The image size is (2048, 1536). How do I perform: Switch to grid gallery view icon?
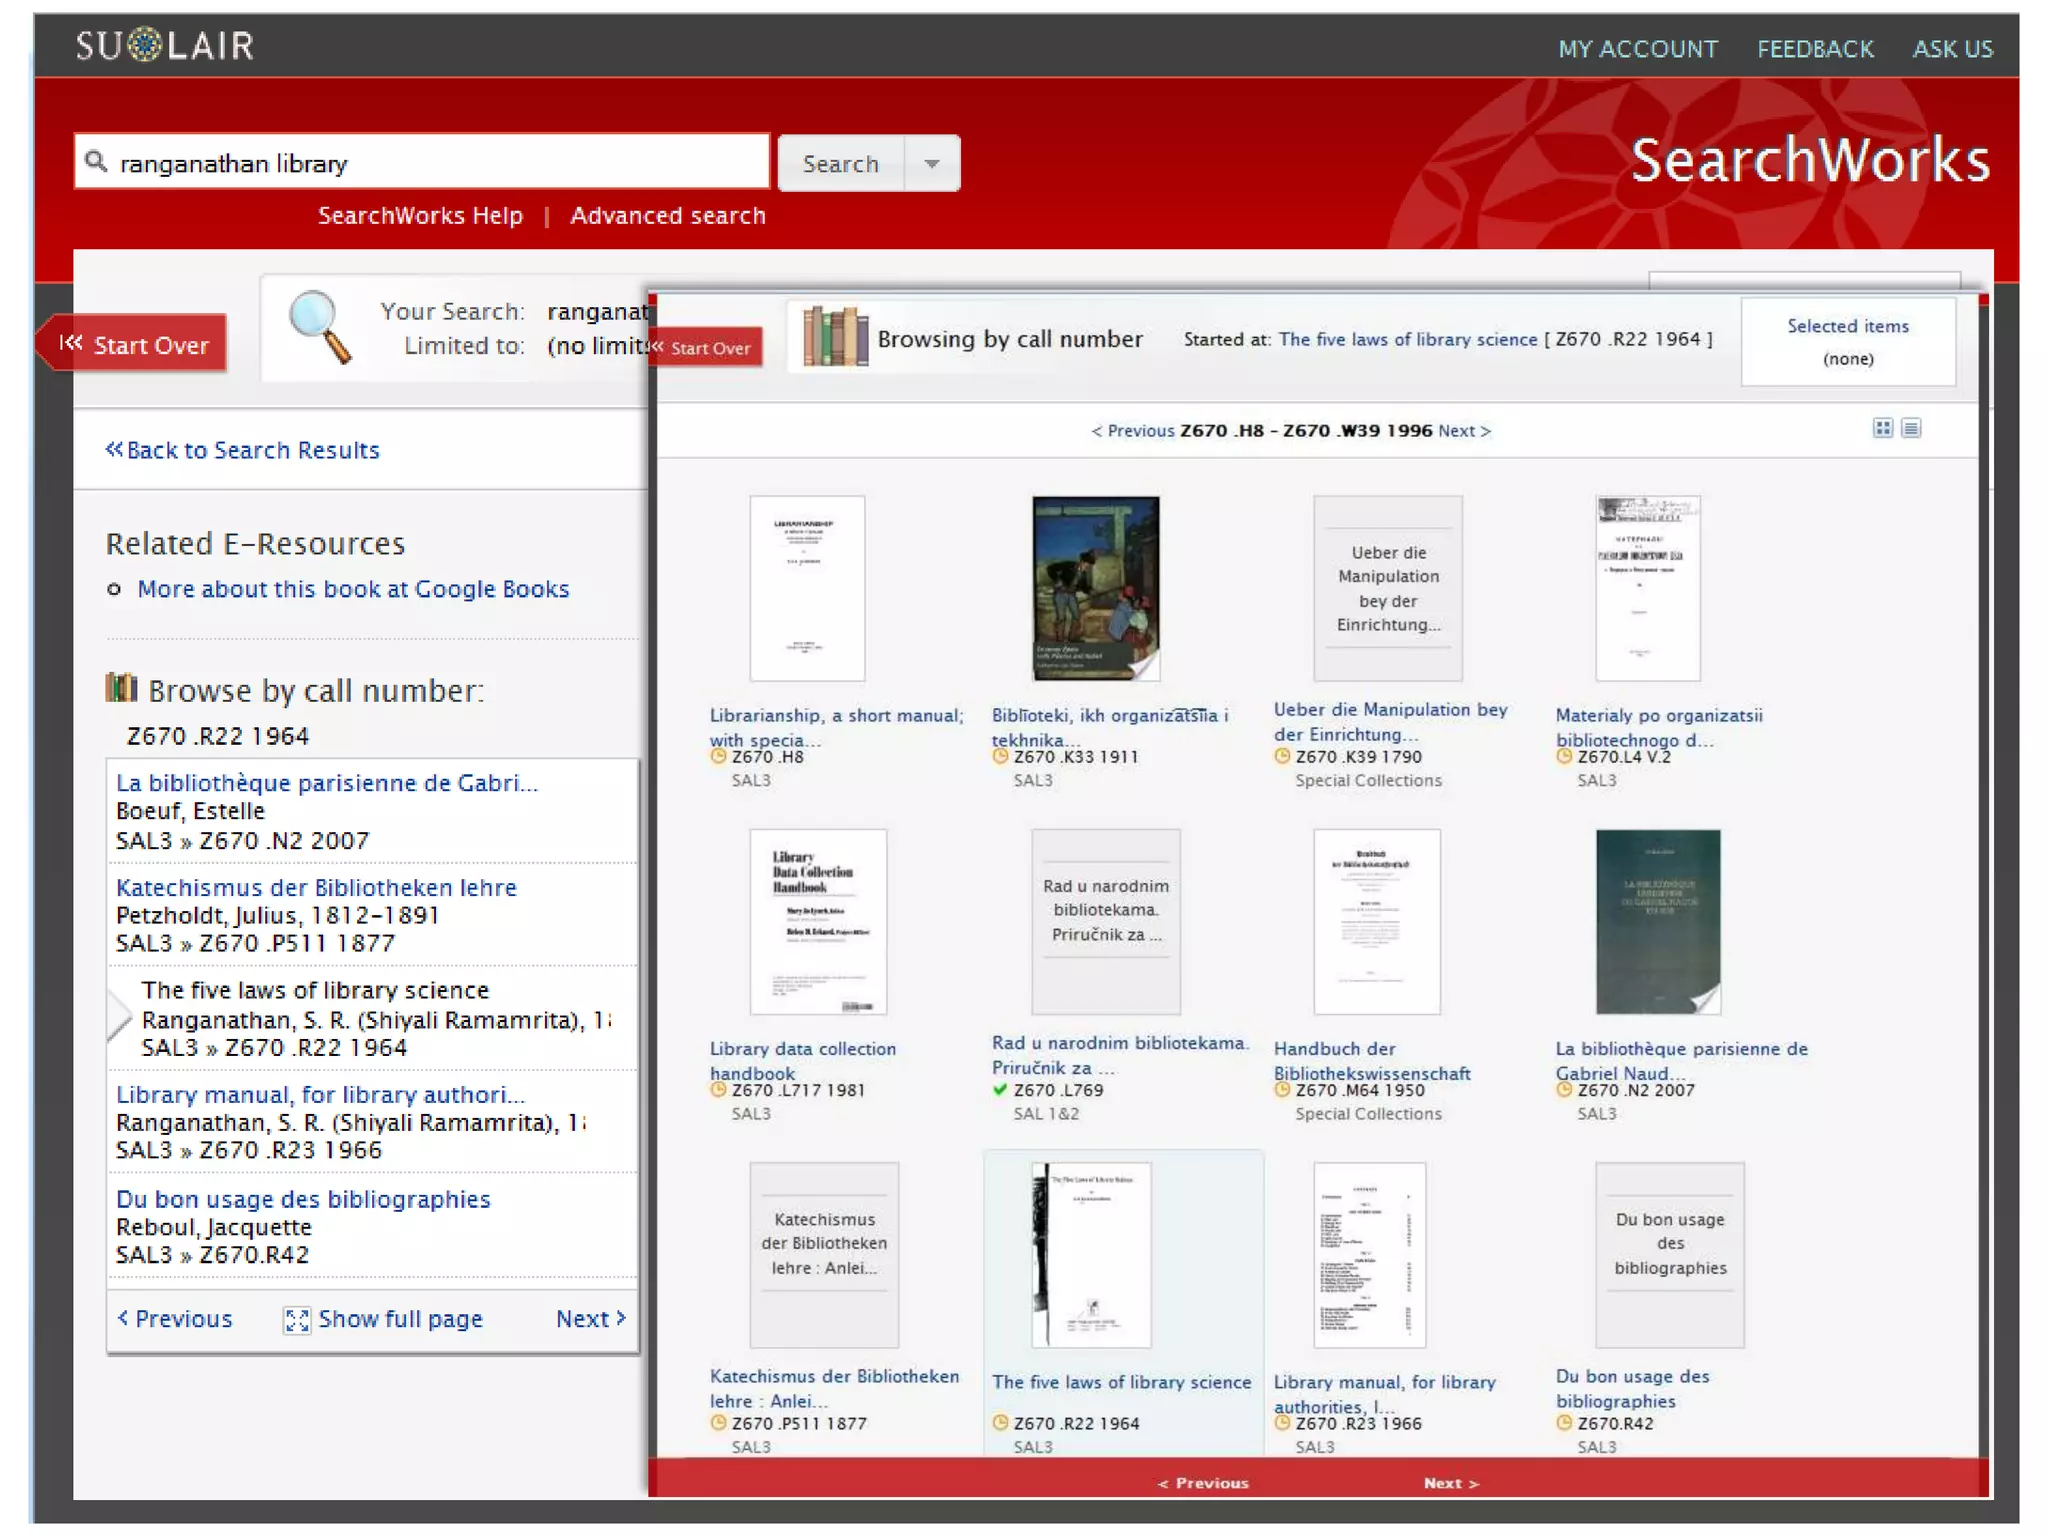point(1882,428)
